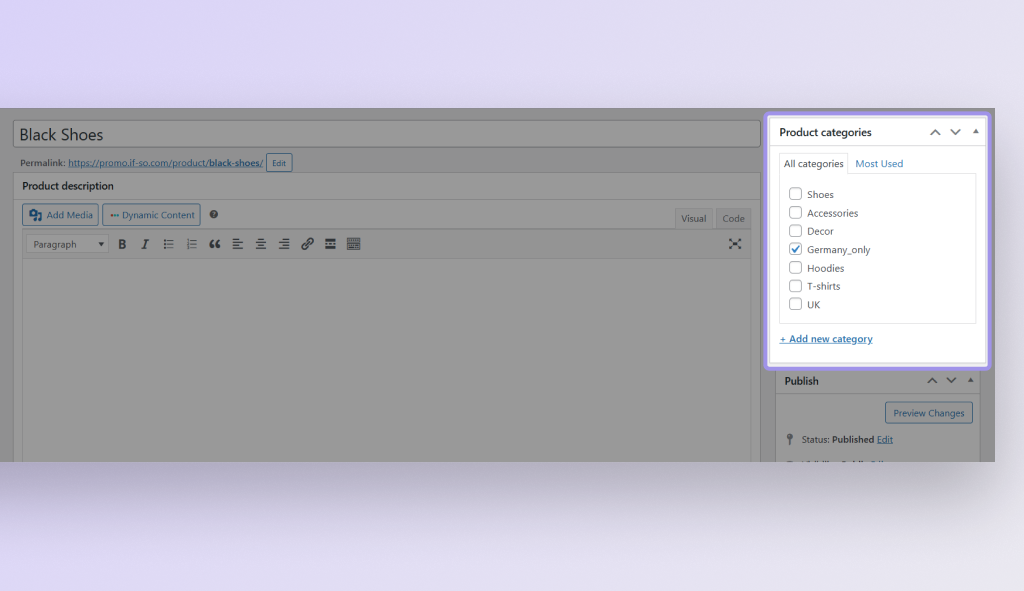The width and height of the screenshot is (1024, 591).
Task: Switch the editor to Code tab
Action: tap(733, 218)
